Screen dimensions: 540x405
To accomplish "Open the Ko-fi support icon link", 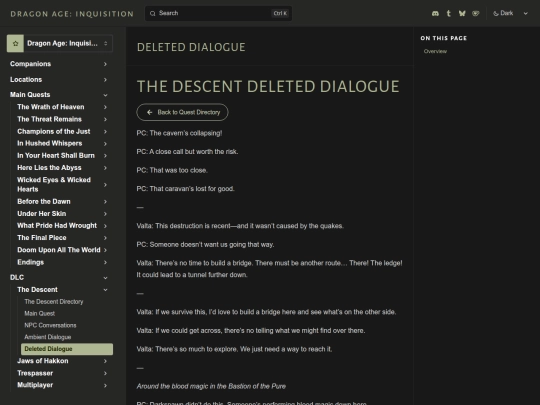I will [476, 13].
